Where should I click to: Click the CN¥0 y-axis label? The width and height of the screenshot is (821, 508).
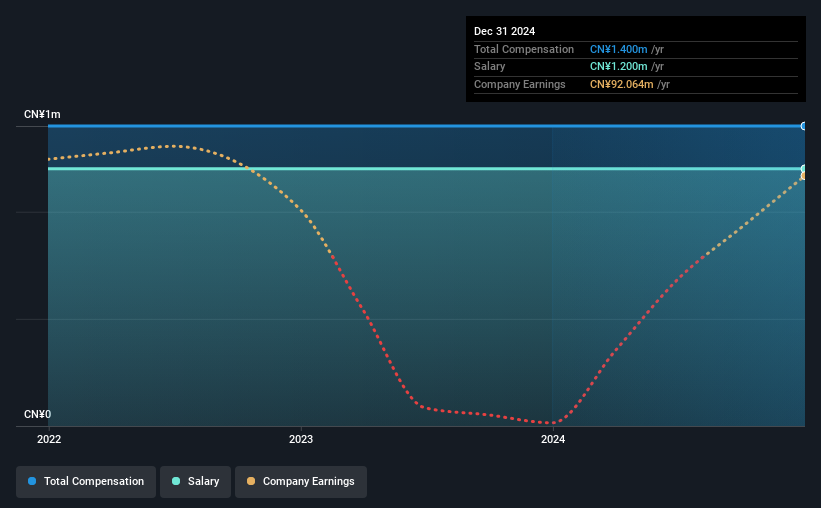[38, 414]
